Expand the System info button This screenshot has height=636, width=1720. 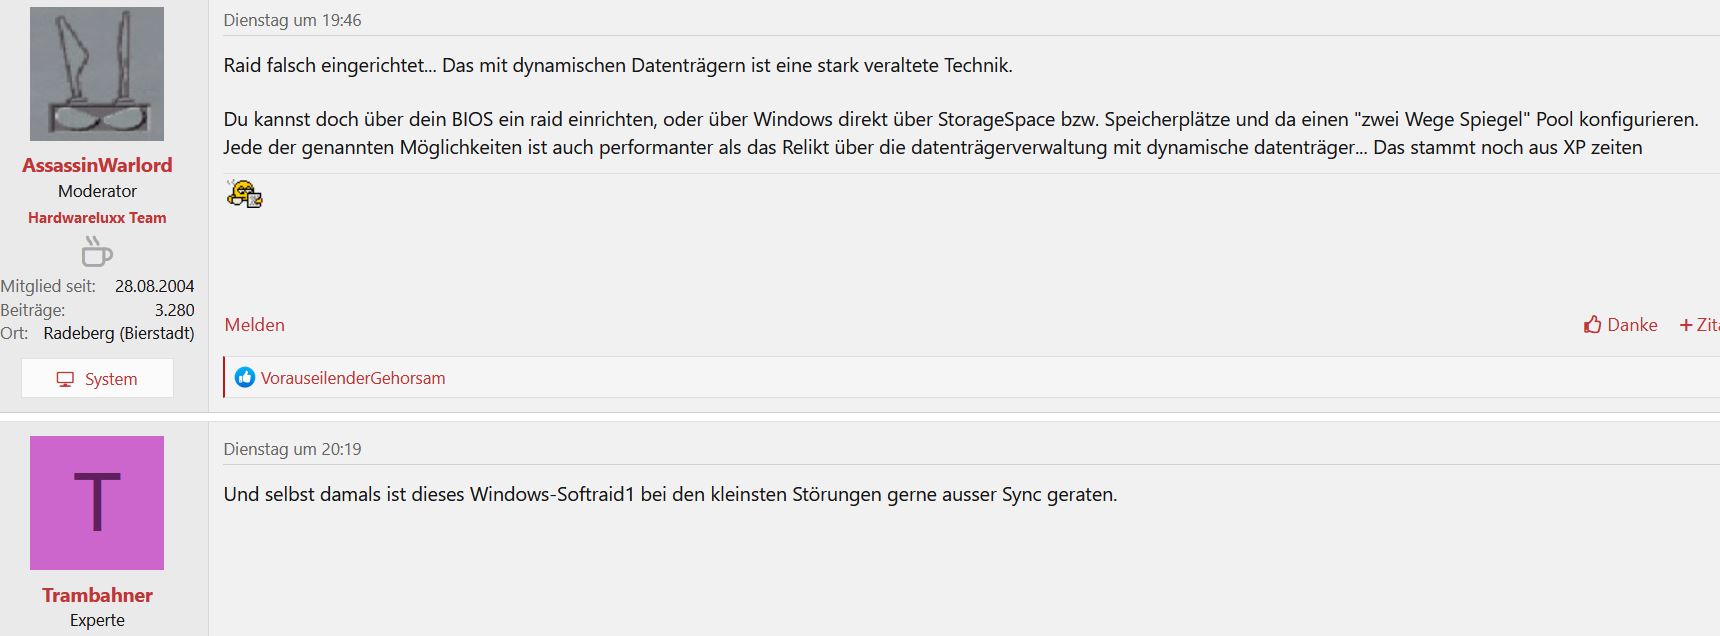pyautogui.click(x=97, y=379)
